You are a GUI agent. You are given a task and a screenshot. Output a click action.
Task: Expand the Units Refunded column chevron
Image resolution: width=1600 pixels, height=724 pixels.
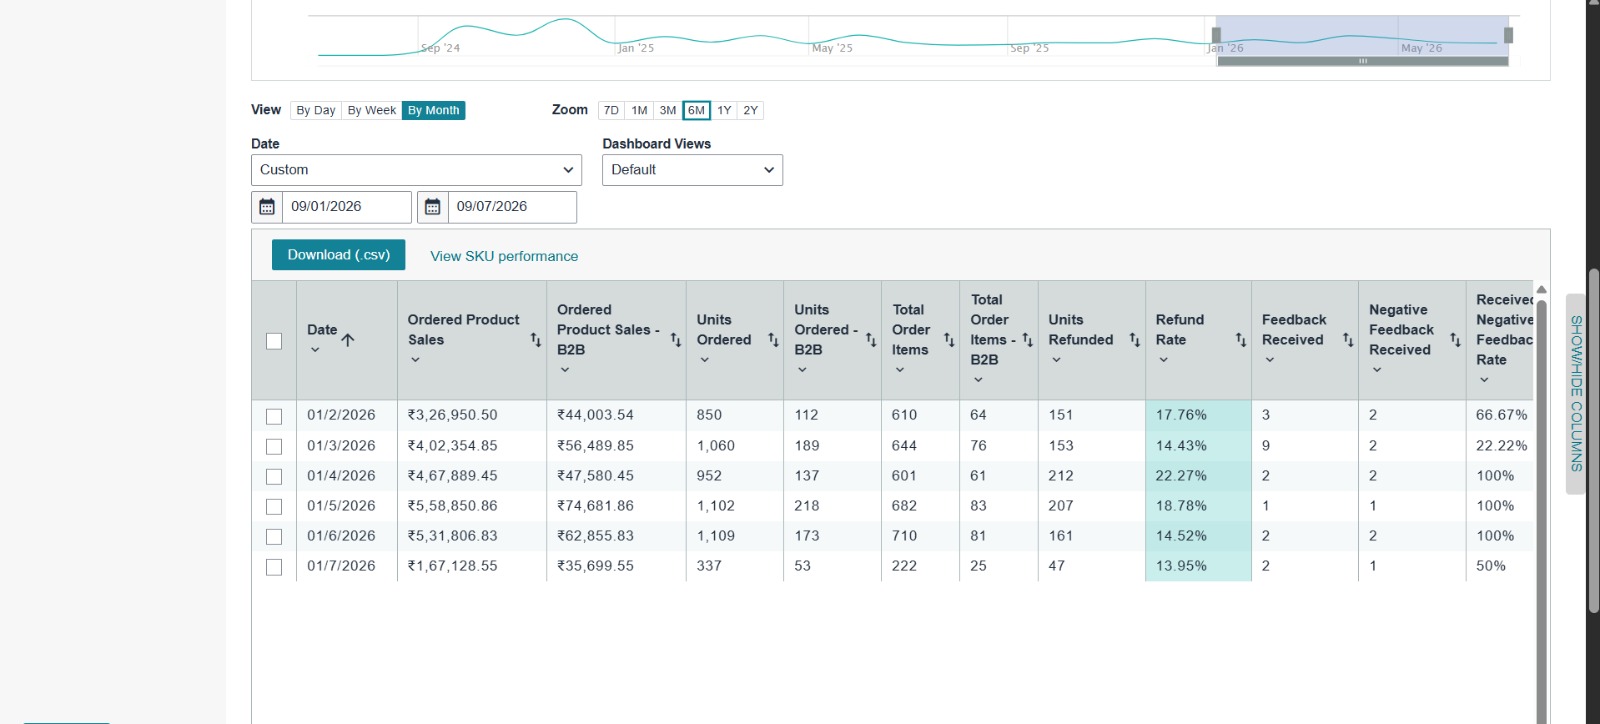(1056, 360)
